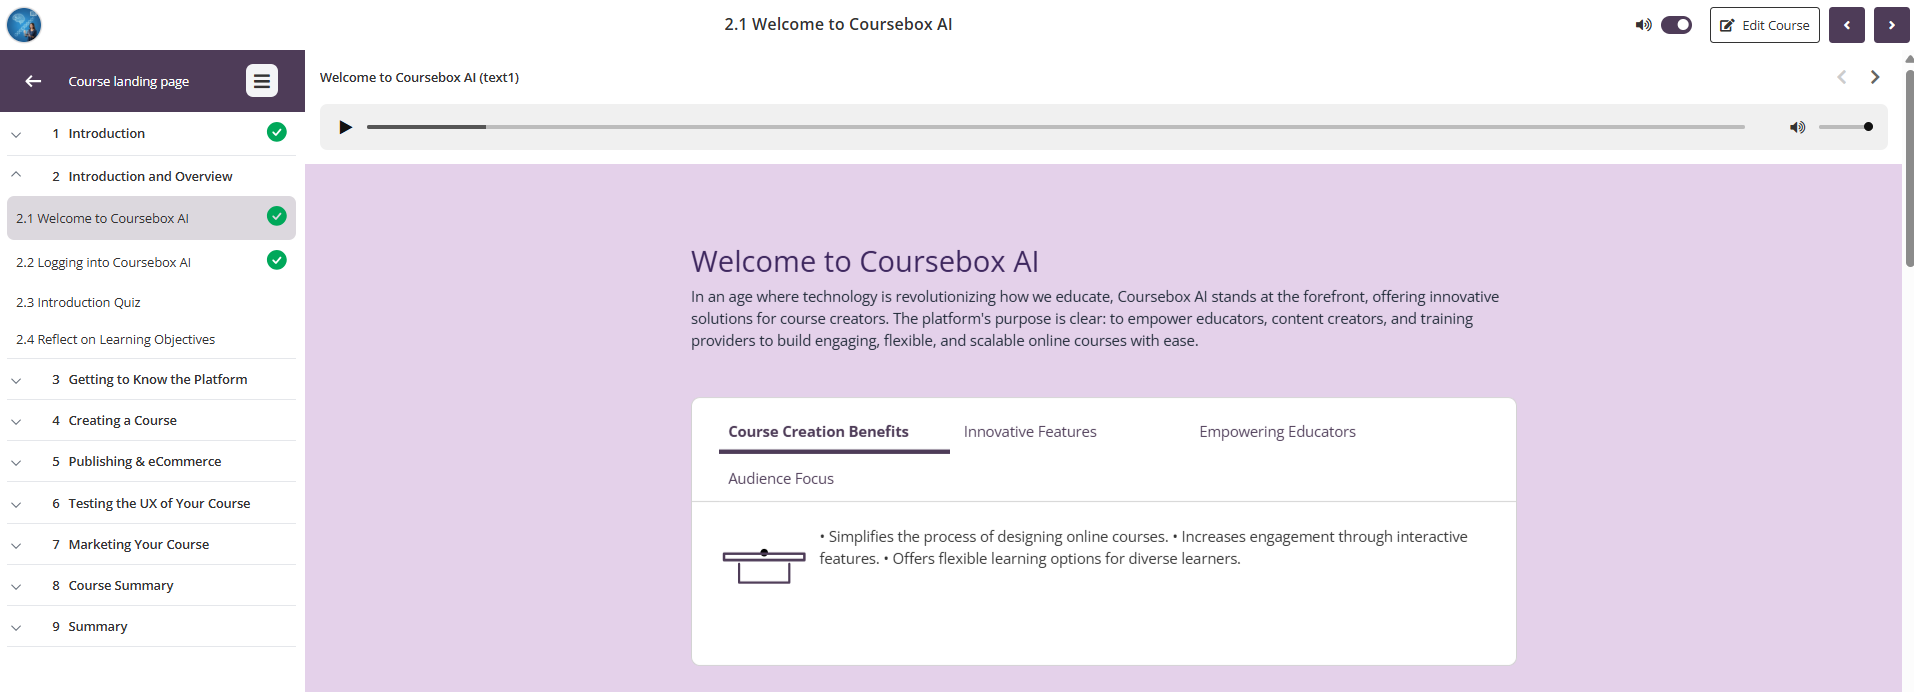Expand section 6 Testing the UX of Your Course
The image size is (1914, 692).
pos(16,504)
